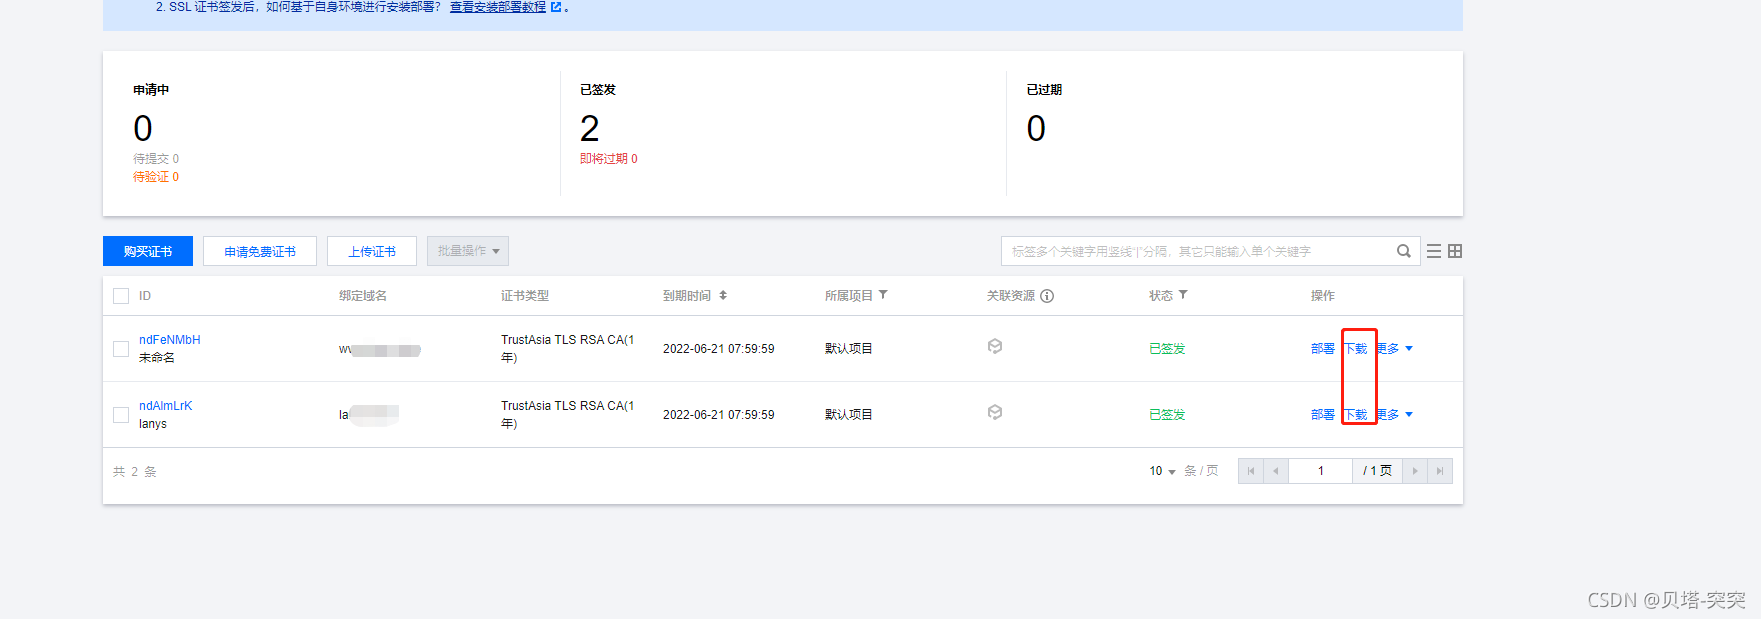This screenshot has width=1761, height=619.
Task: Select all certificates checkbox
Action: click(121, 296)
